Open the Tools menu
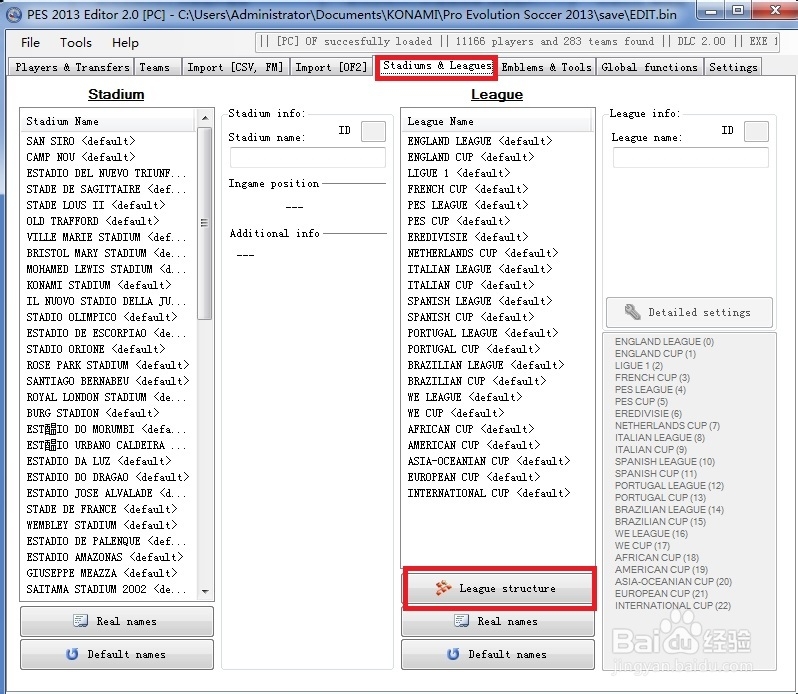 [75, 43]
